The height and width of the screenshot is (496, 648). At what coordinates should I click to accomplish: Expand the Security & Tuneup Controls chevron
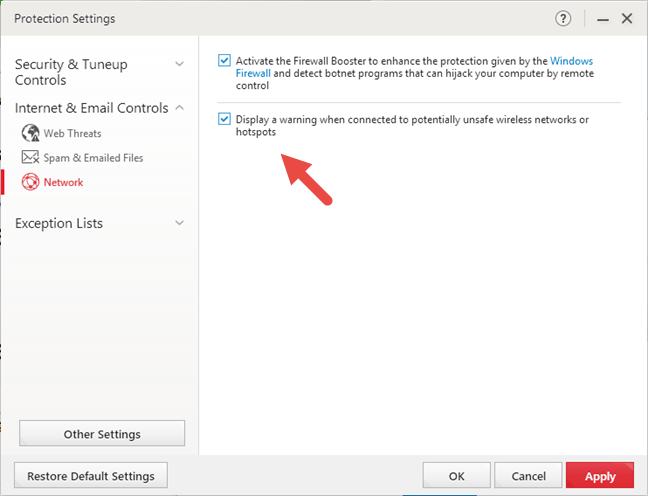(x=179, y=64)
